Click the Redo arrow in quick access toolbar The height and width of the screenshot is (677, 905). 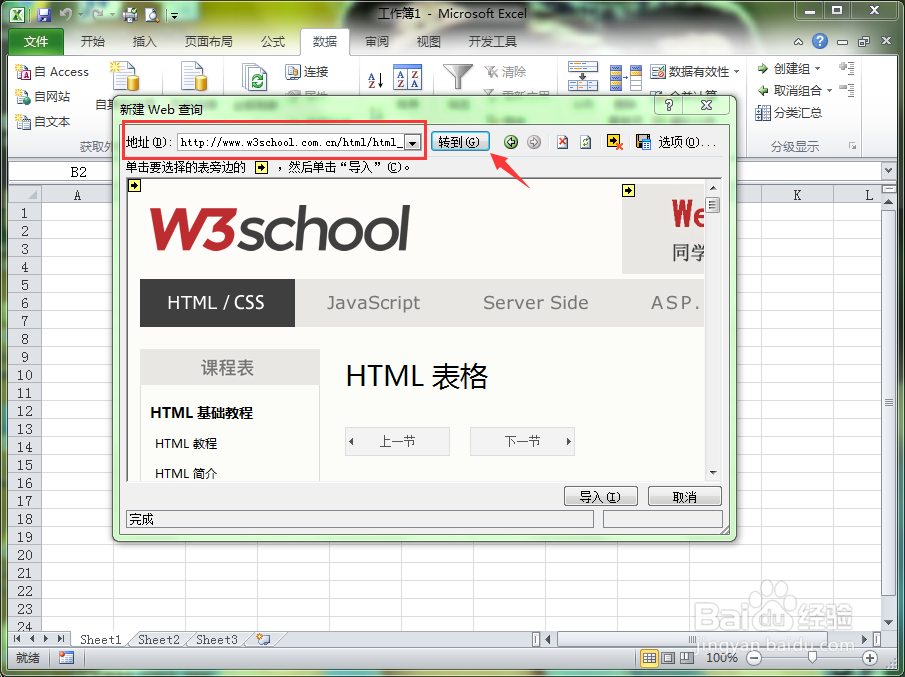click(x=98, y=14)
